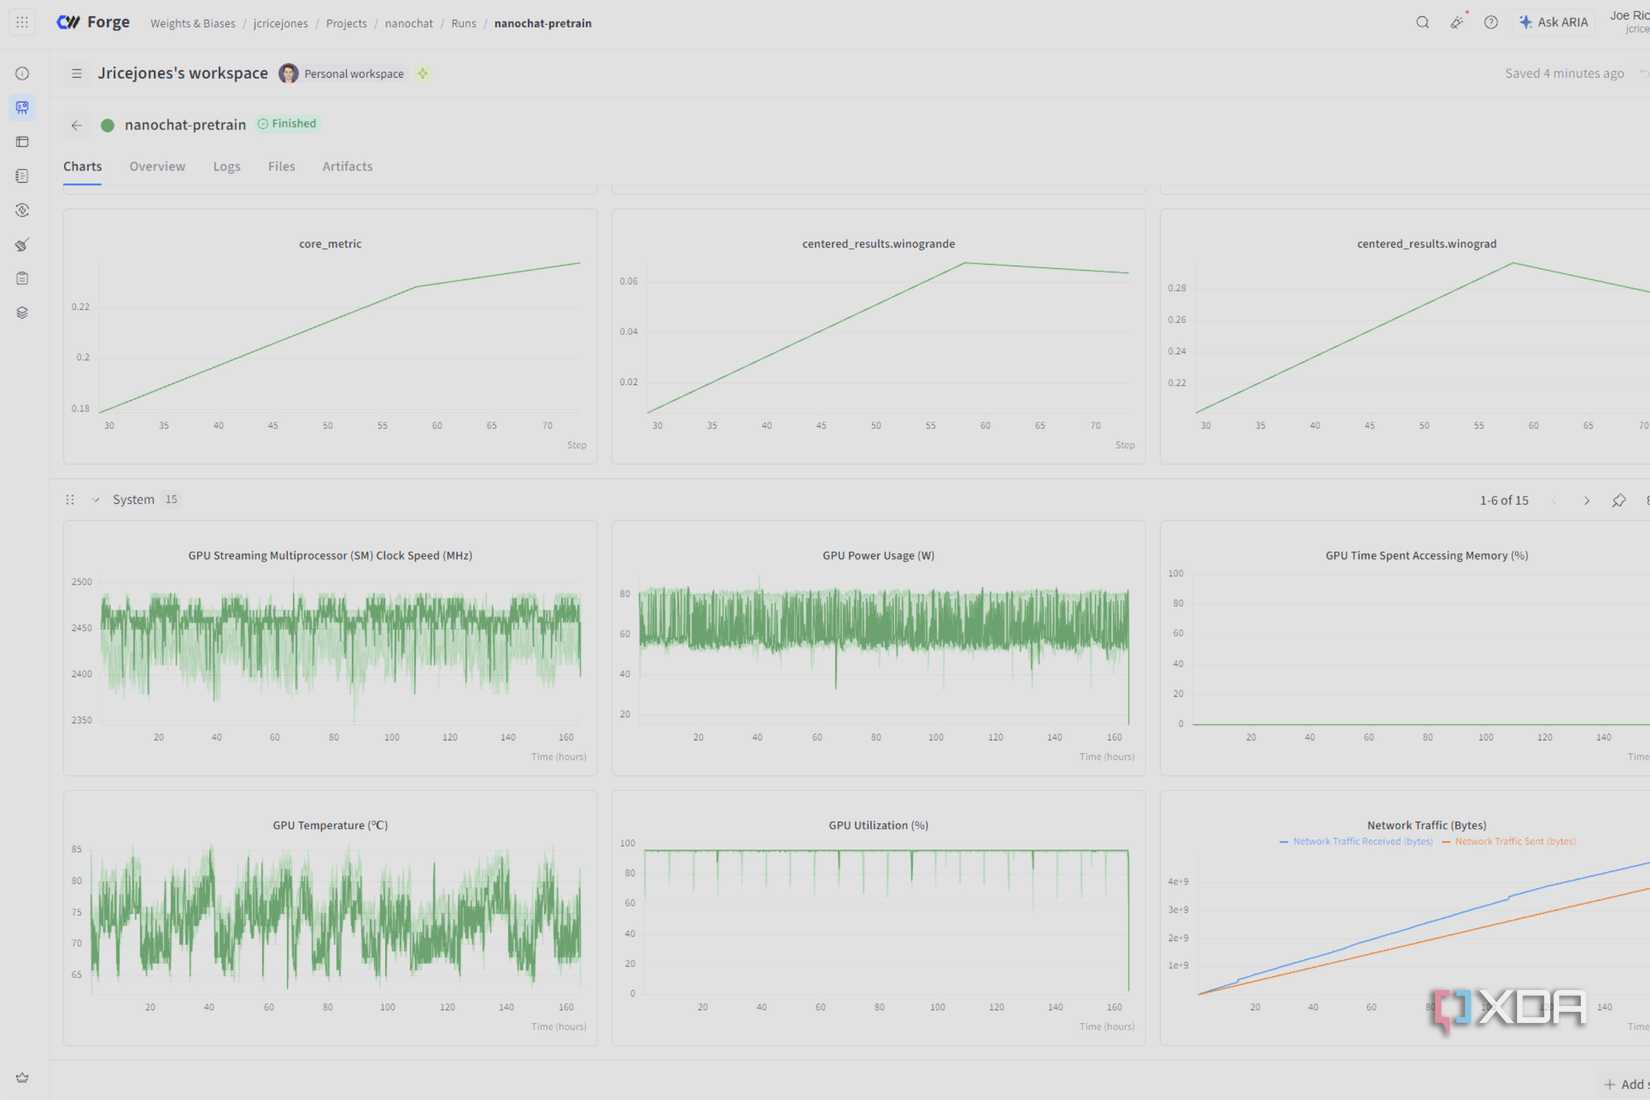Go to the next page of System charts
Screen dimensions: 1650x1100
point(1586,500)
